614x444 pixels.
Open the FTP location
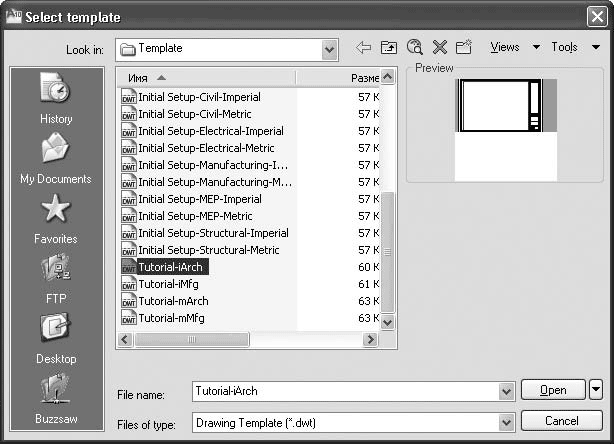[x=56, y=278]
